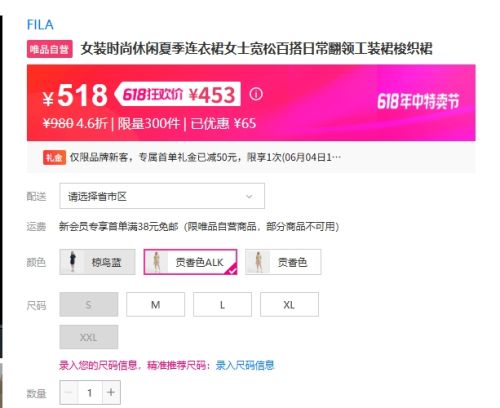
Task: Click the 唯品自营 badge
Action: [x=50, y=49]
